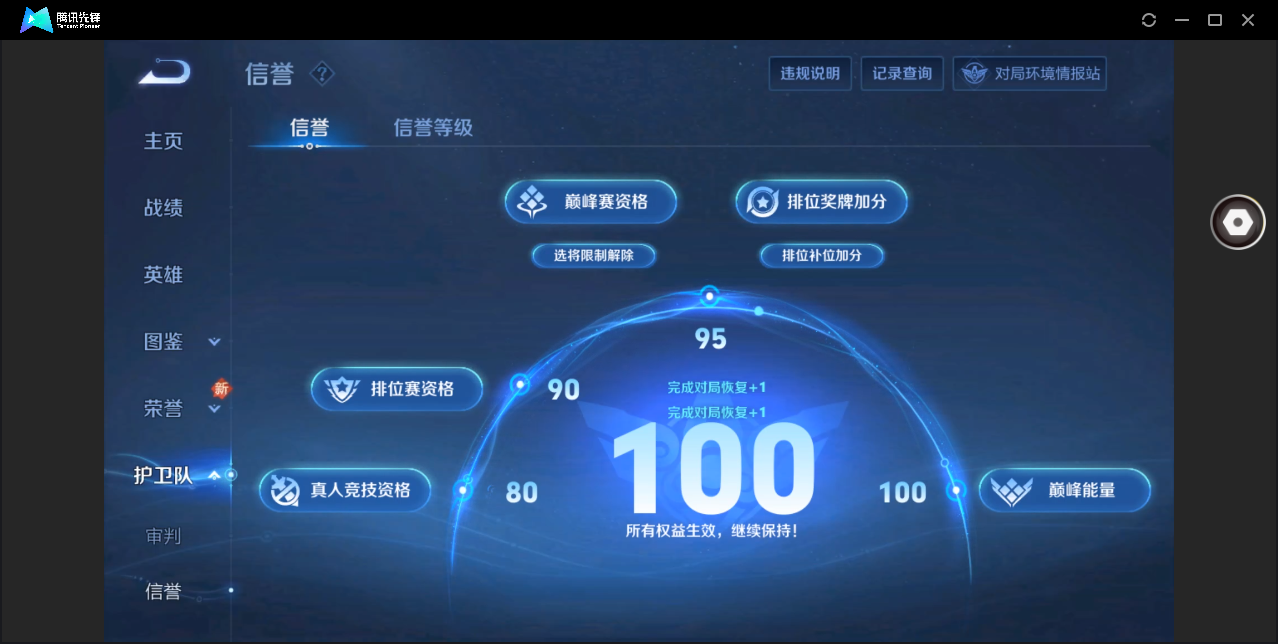Click the 真人竞技资格 crossed swords icon

click(284, 491)
